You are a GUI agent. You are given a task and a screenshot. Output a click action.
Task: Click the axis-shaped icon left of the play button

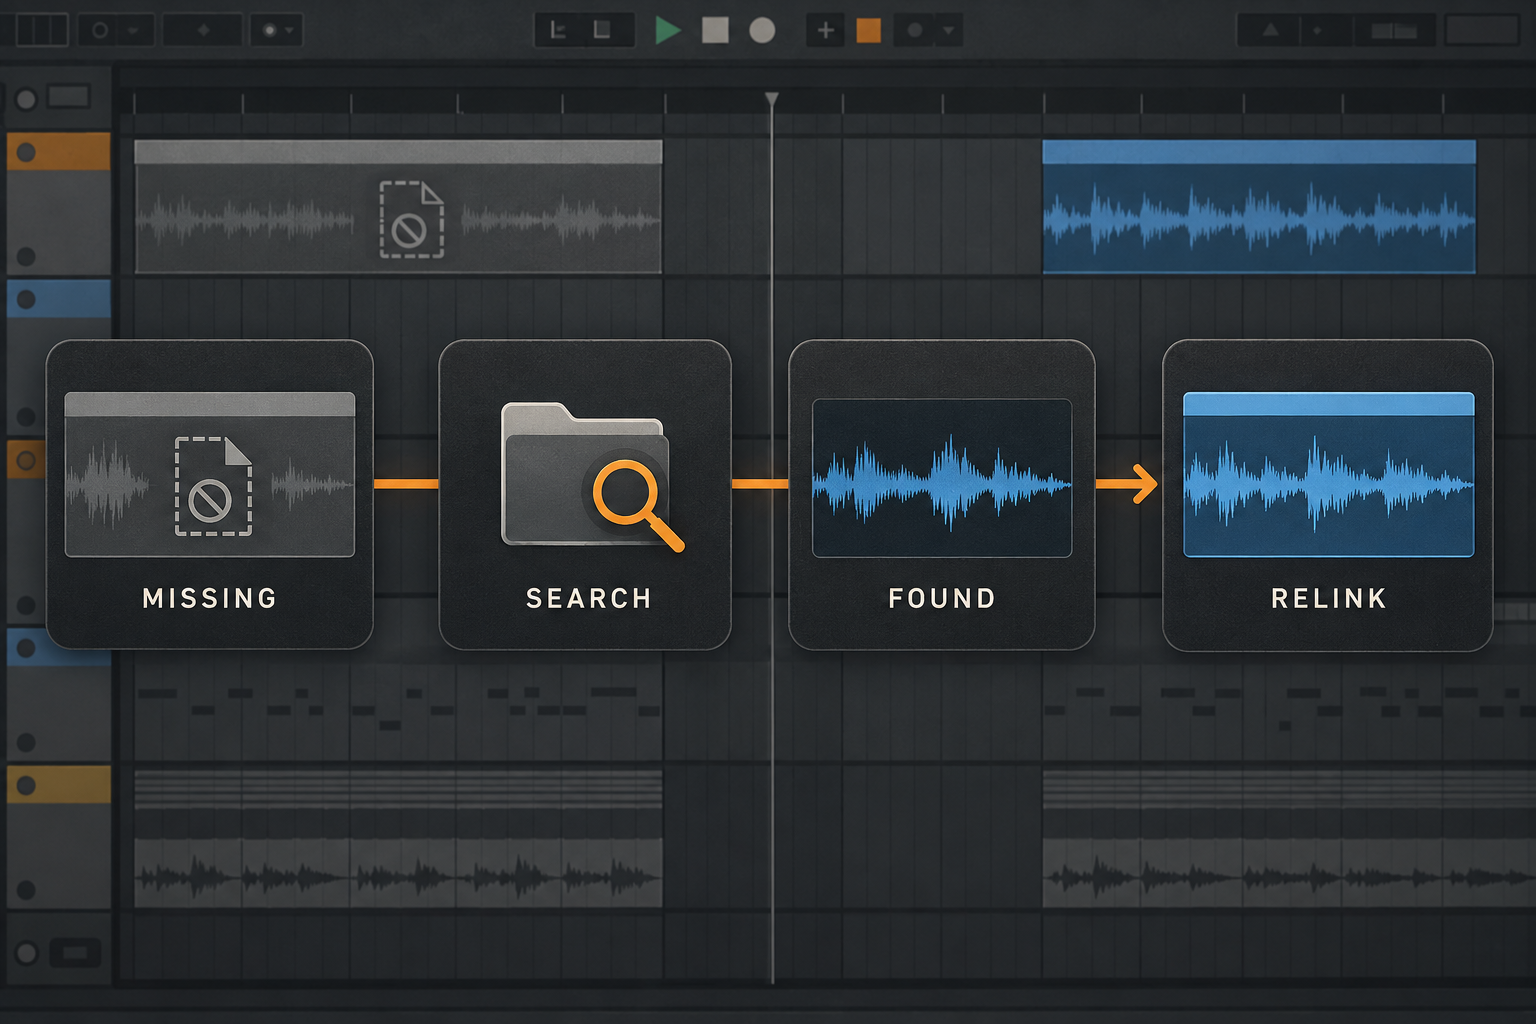coord(559,31)
